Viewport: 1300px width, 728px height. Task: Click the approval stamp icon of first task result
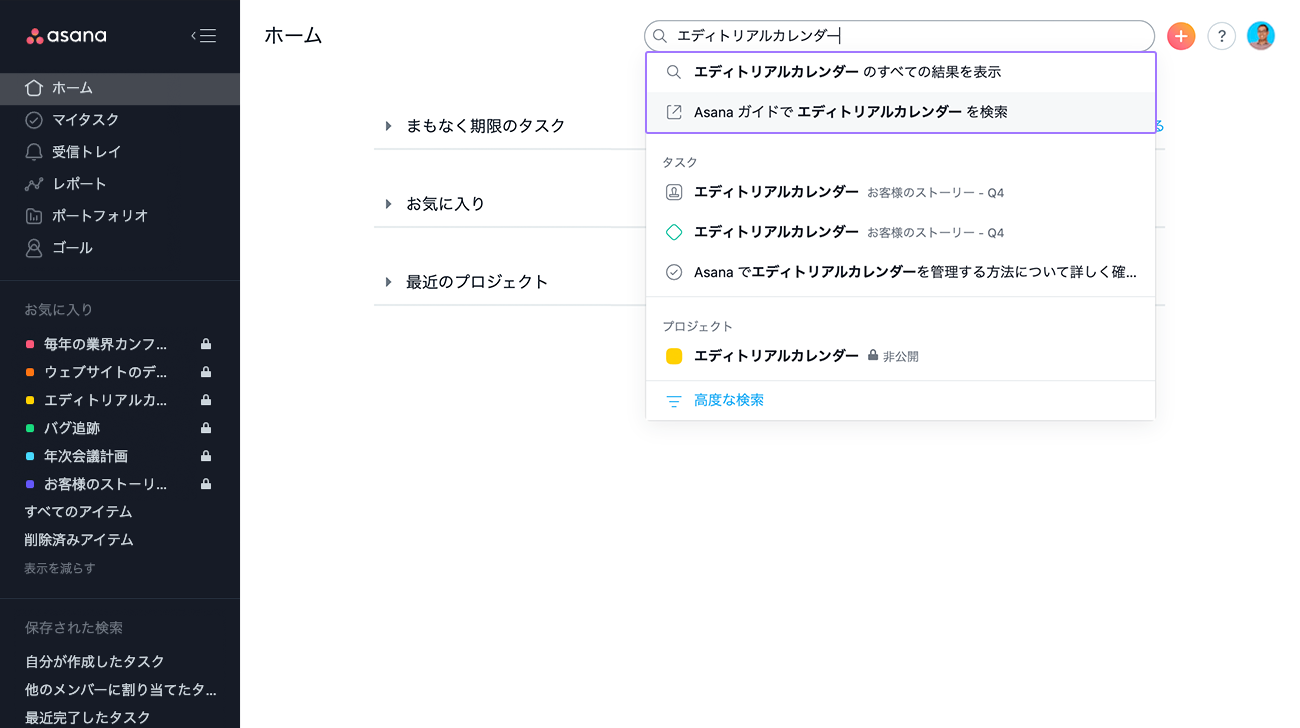coord(674,192)
